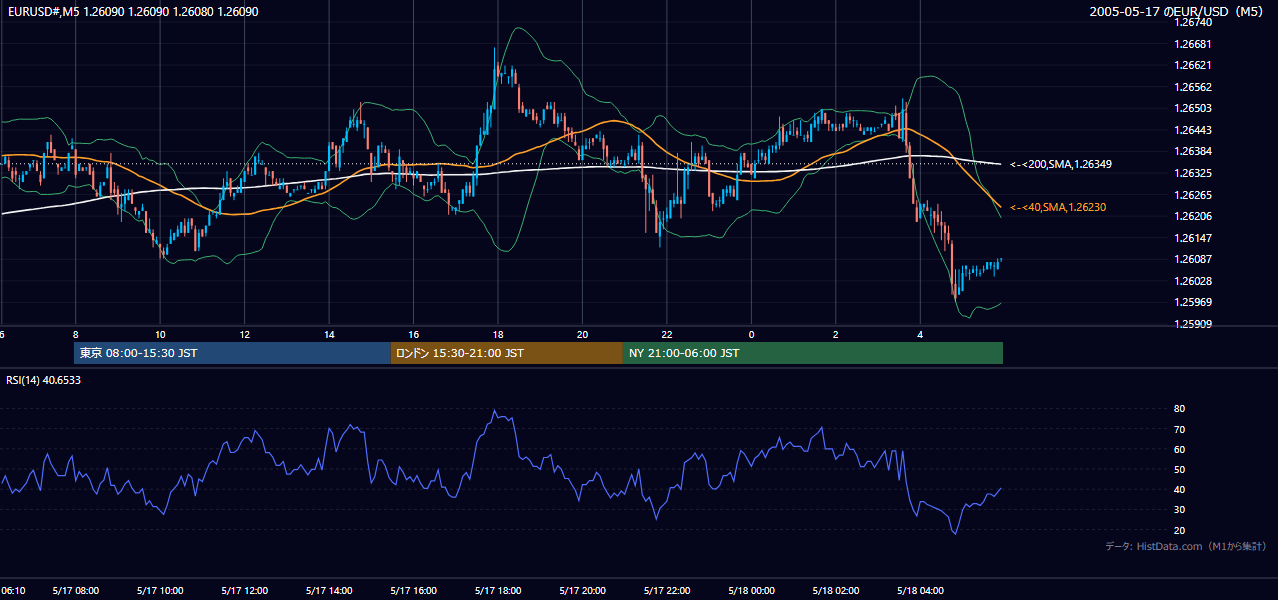Click price axis value 1.26503

(1194, 108)
